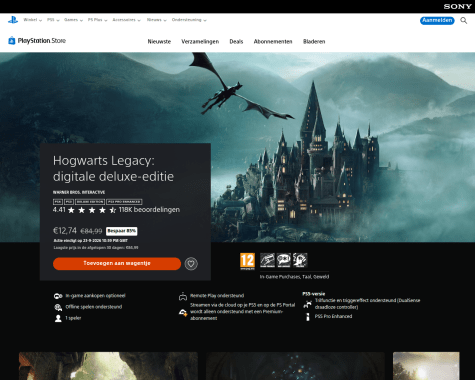
Task: Click the Deluxe Edition tag
Action: (x=90, y=202)
